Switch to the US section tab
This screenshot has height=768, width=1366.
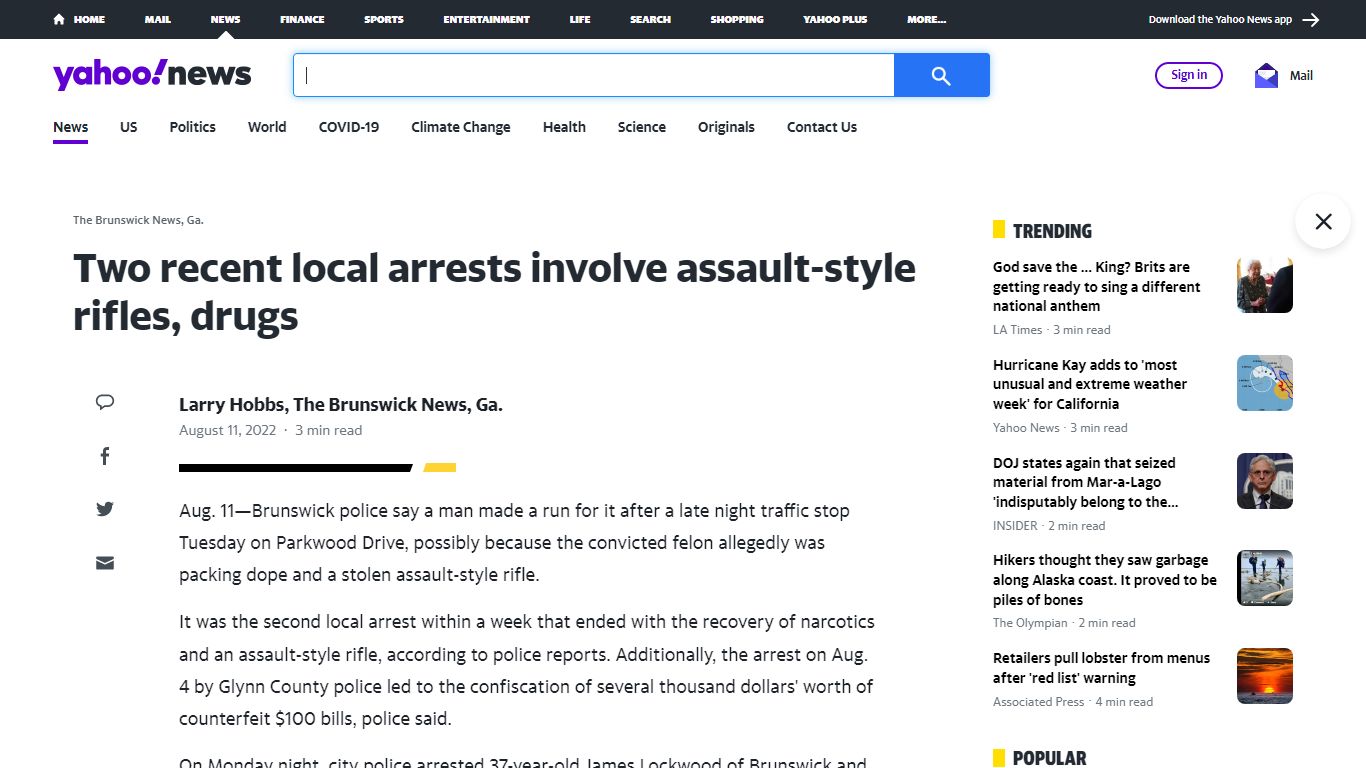pyautogui.click(x=129, y=127)
